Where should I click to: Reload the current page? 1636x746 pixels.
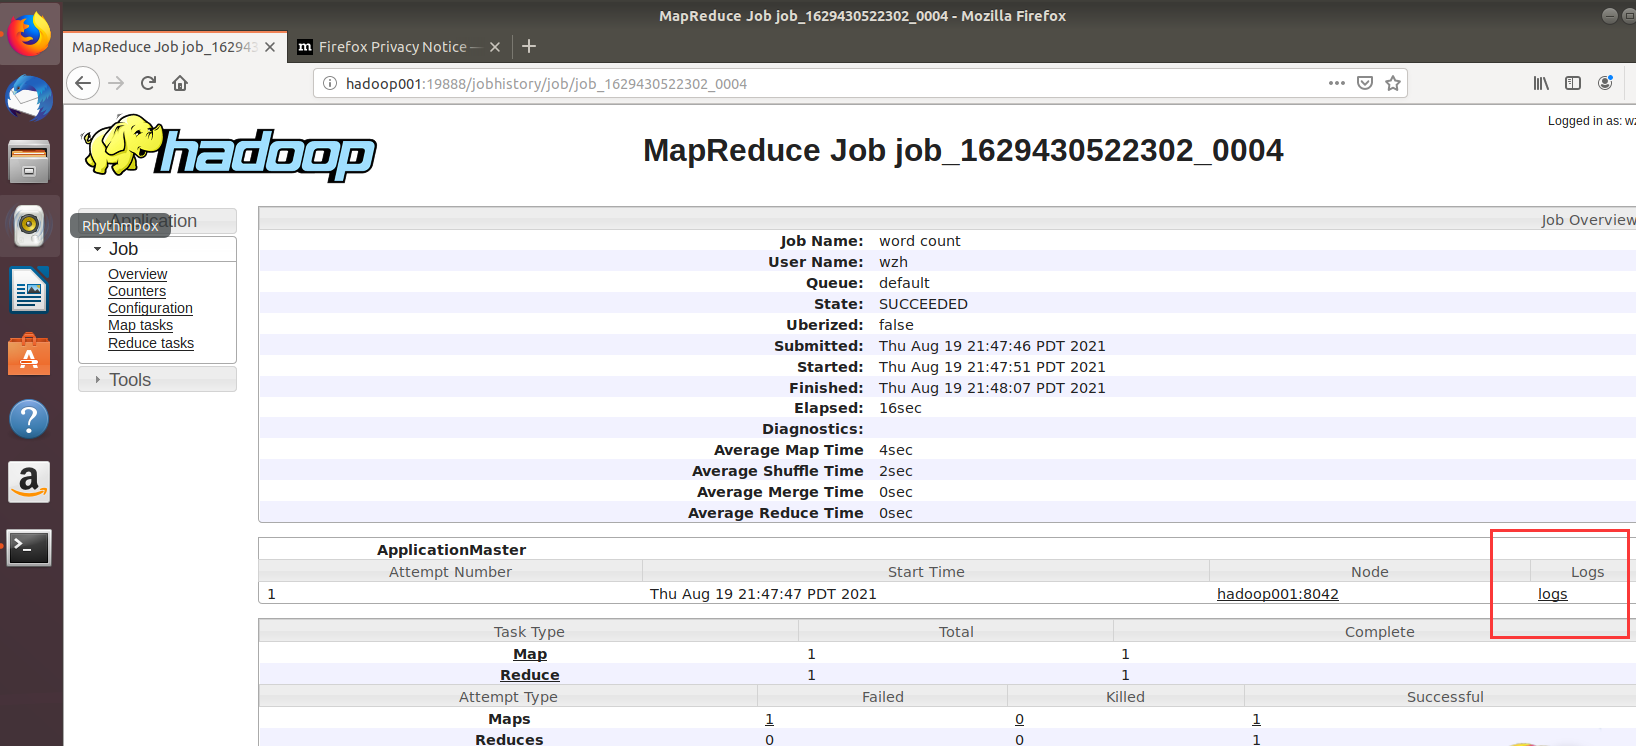point(148,83)
